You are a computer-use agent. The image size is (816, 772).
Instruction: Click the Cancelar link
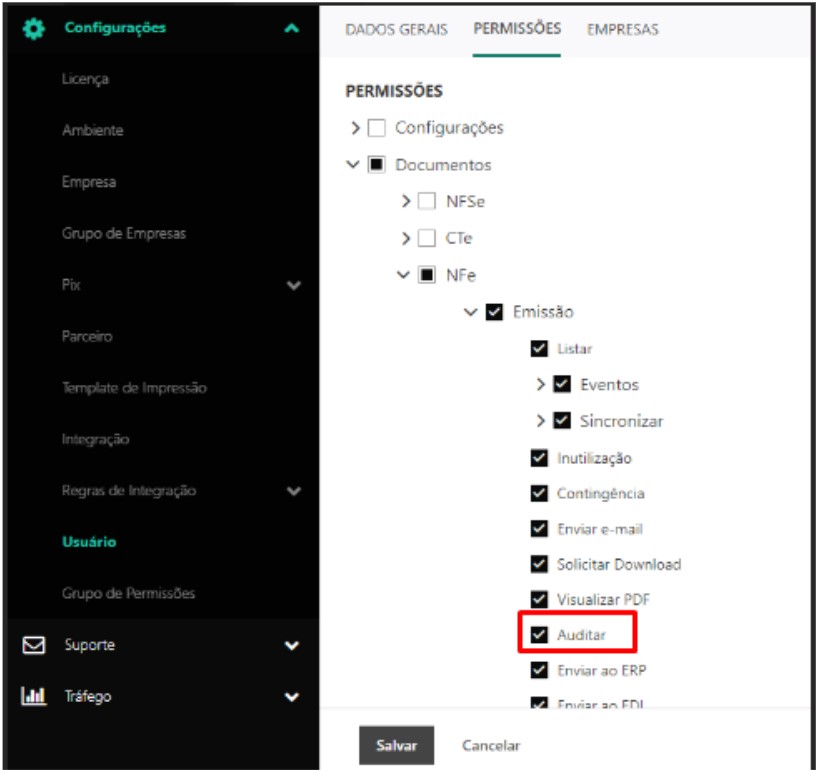(x=491, y=745)
